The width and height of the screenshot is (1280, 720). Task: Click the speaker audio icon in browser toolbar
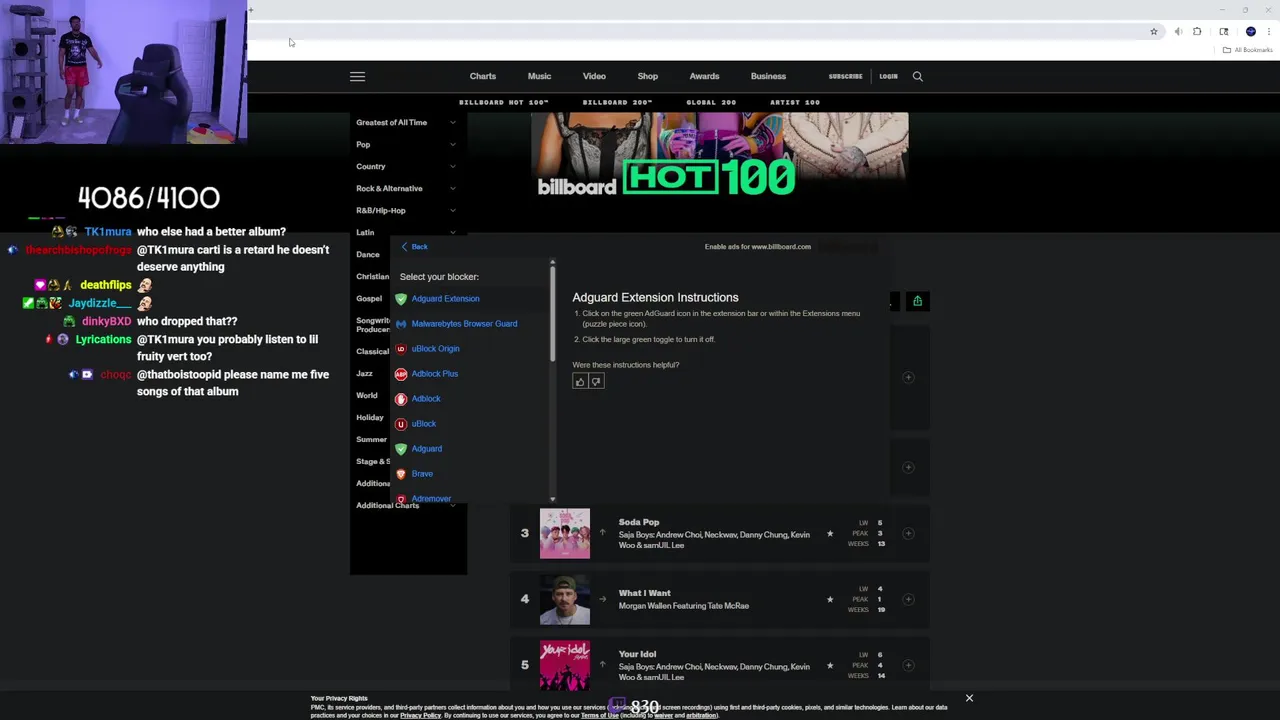tap(1178, 32)
